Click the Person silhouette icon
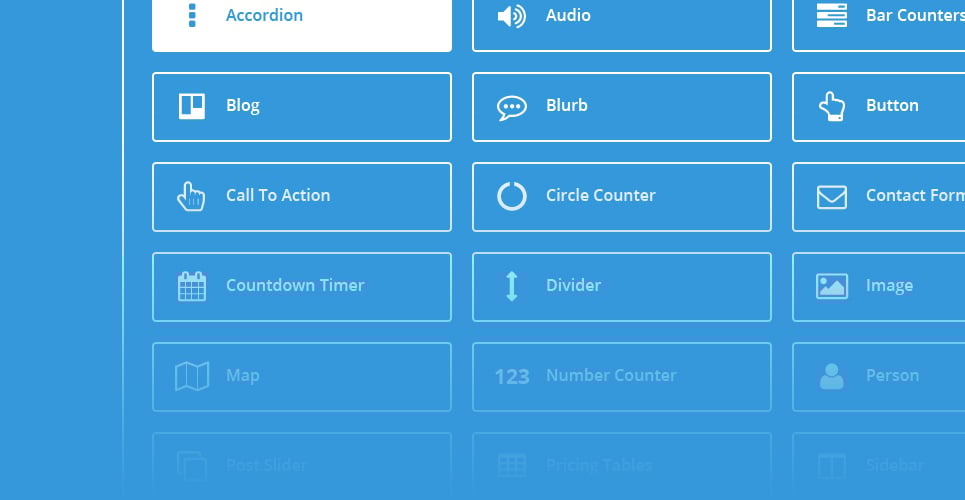 (831, 376)
